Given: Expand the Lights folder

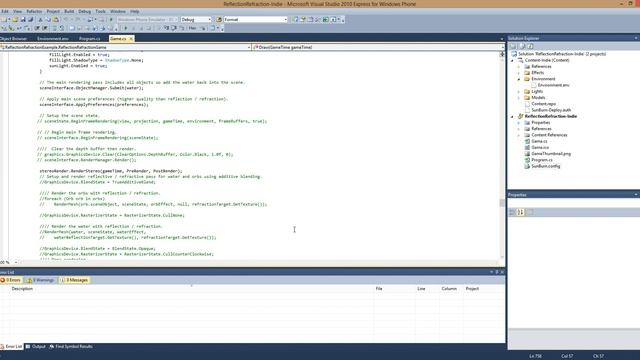Looking at the screenshot, I should [x=519, y=91].
